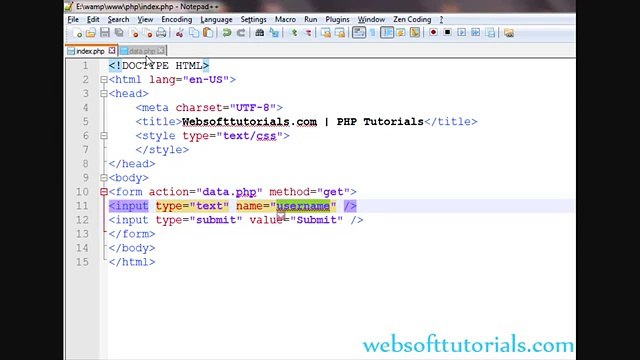
Task: Click the Copy icon
Action: coord(194,33)
